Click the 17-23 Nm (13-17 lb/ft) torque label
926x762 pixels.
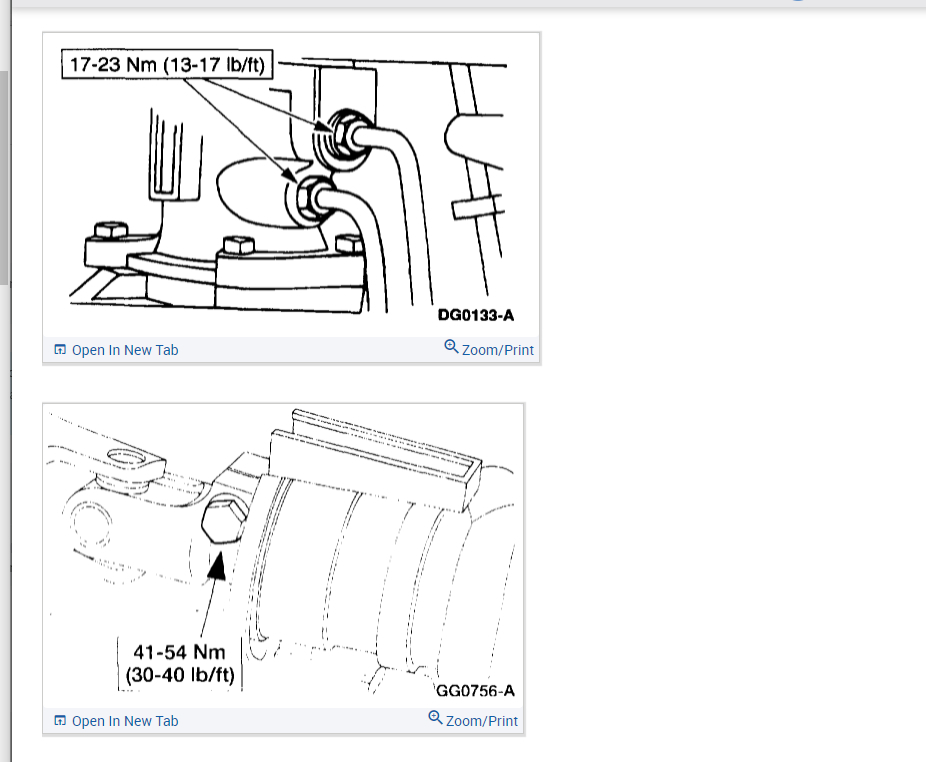(167, 64)
